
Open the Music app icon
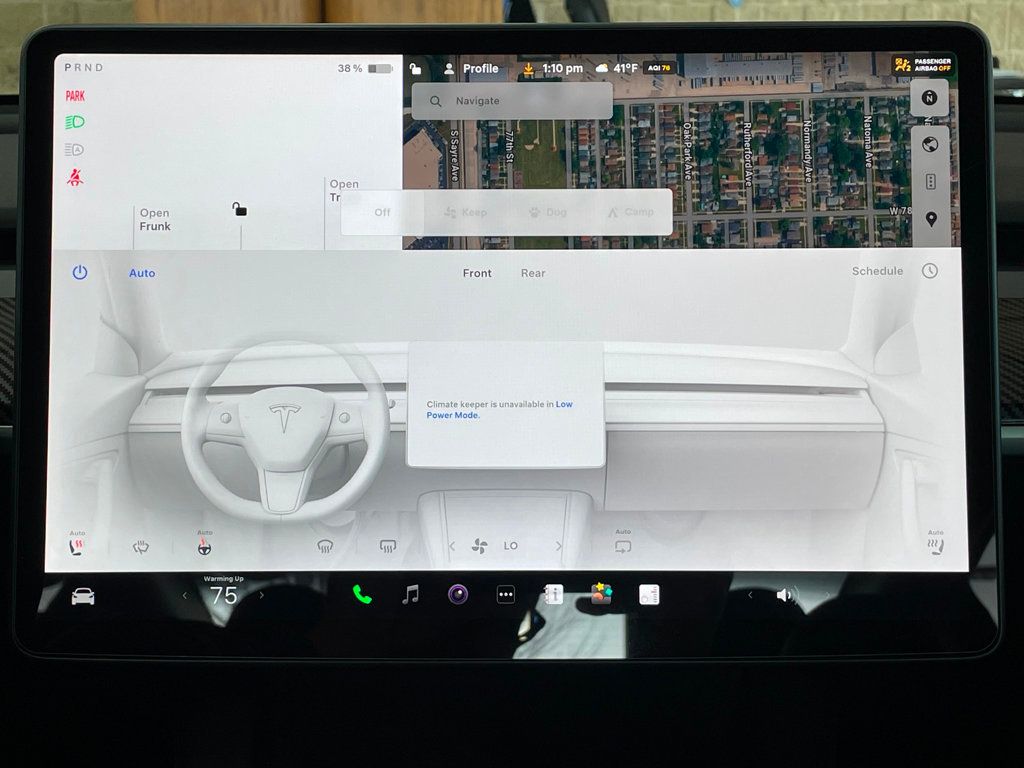pyautogui.click(x=409, y=594)
